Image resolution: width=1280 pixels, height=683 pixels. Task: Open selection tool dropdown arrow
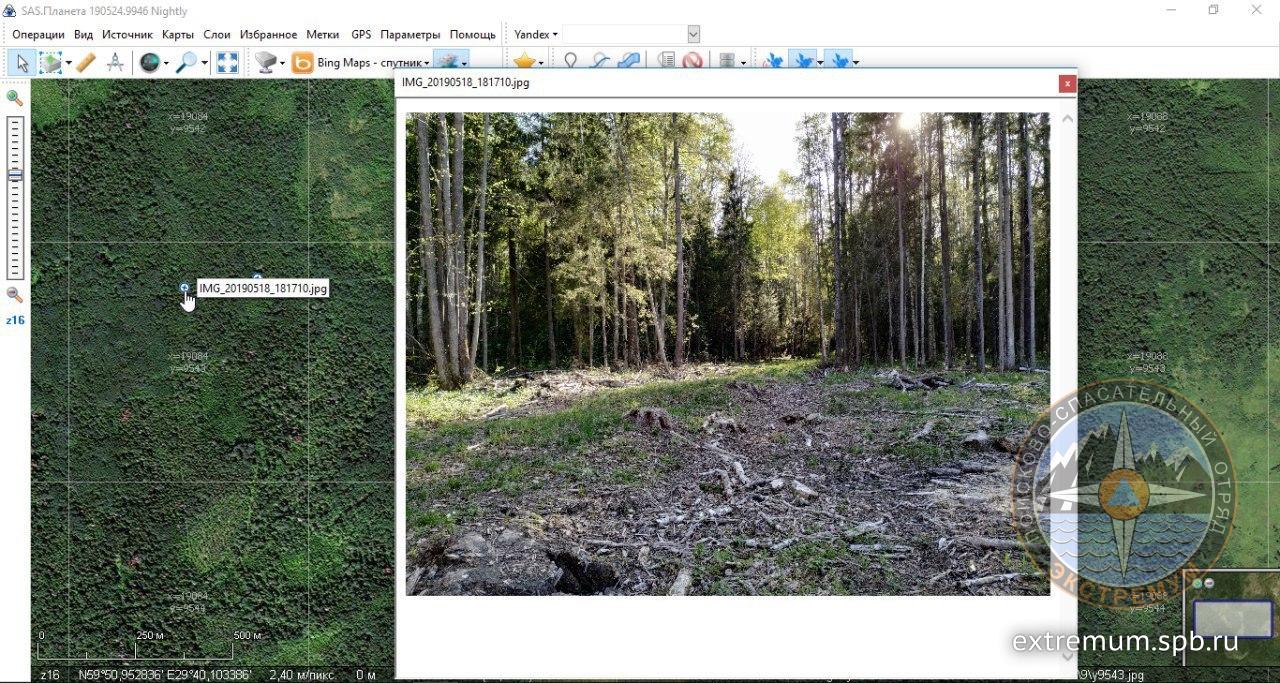tap(68, 63)
